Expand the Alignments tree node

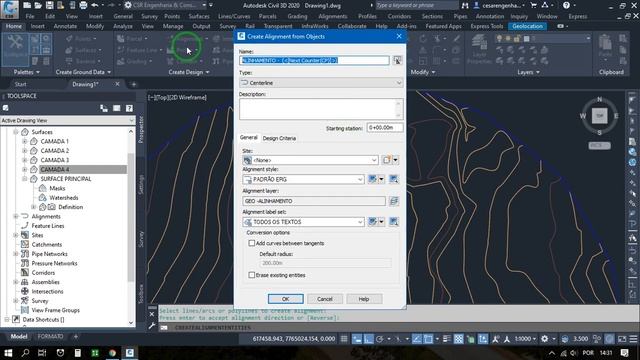[x=16, y=216]
